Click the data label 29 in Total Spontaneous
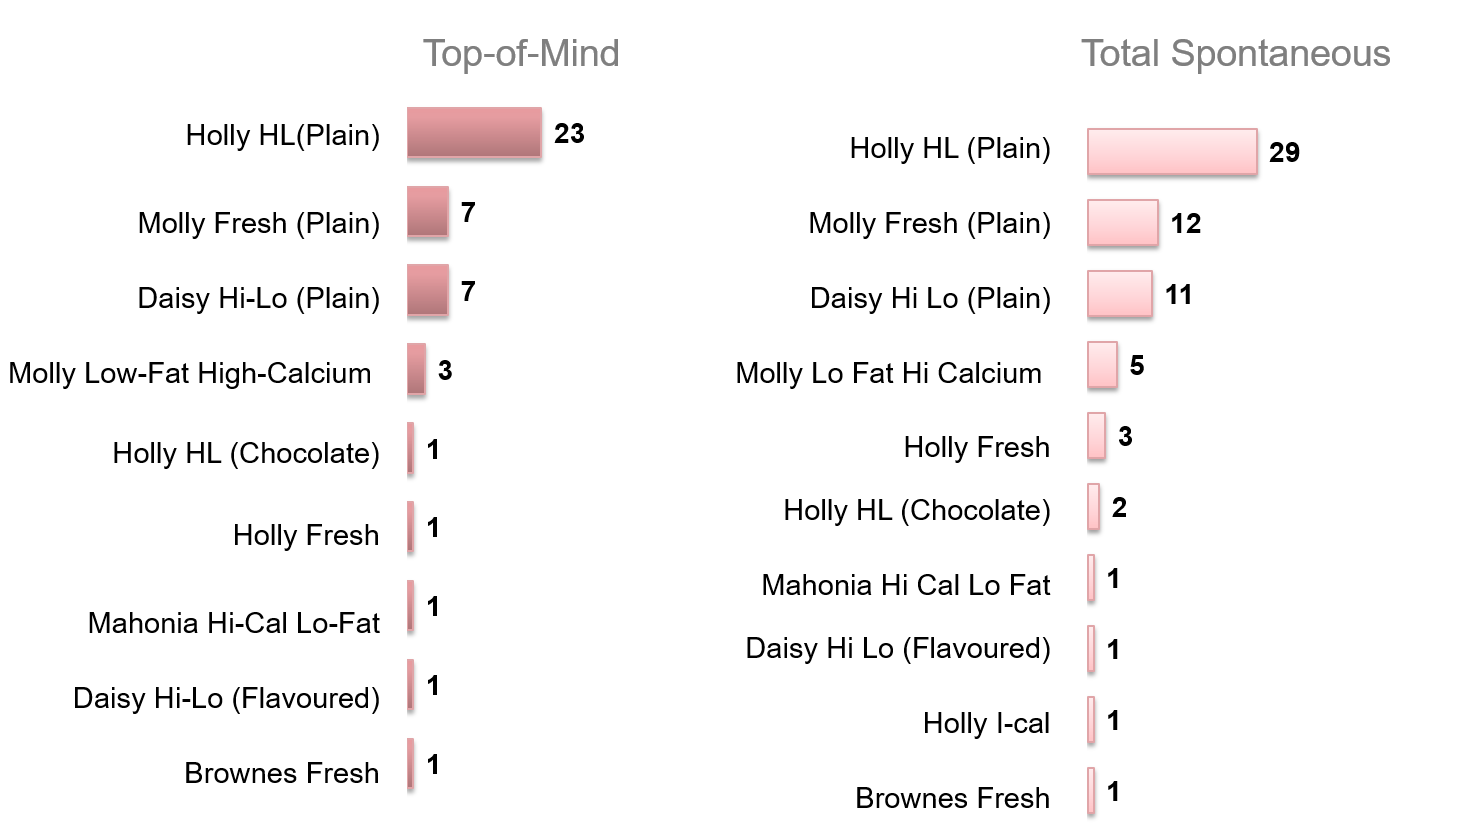This screenshot has height=832, width=1479. point(1284,153)
